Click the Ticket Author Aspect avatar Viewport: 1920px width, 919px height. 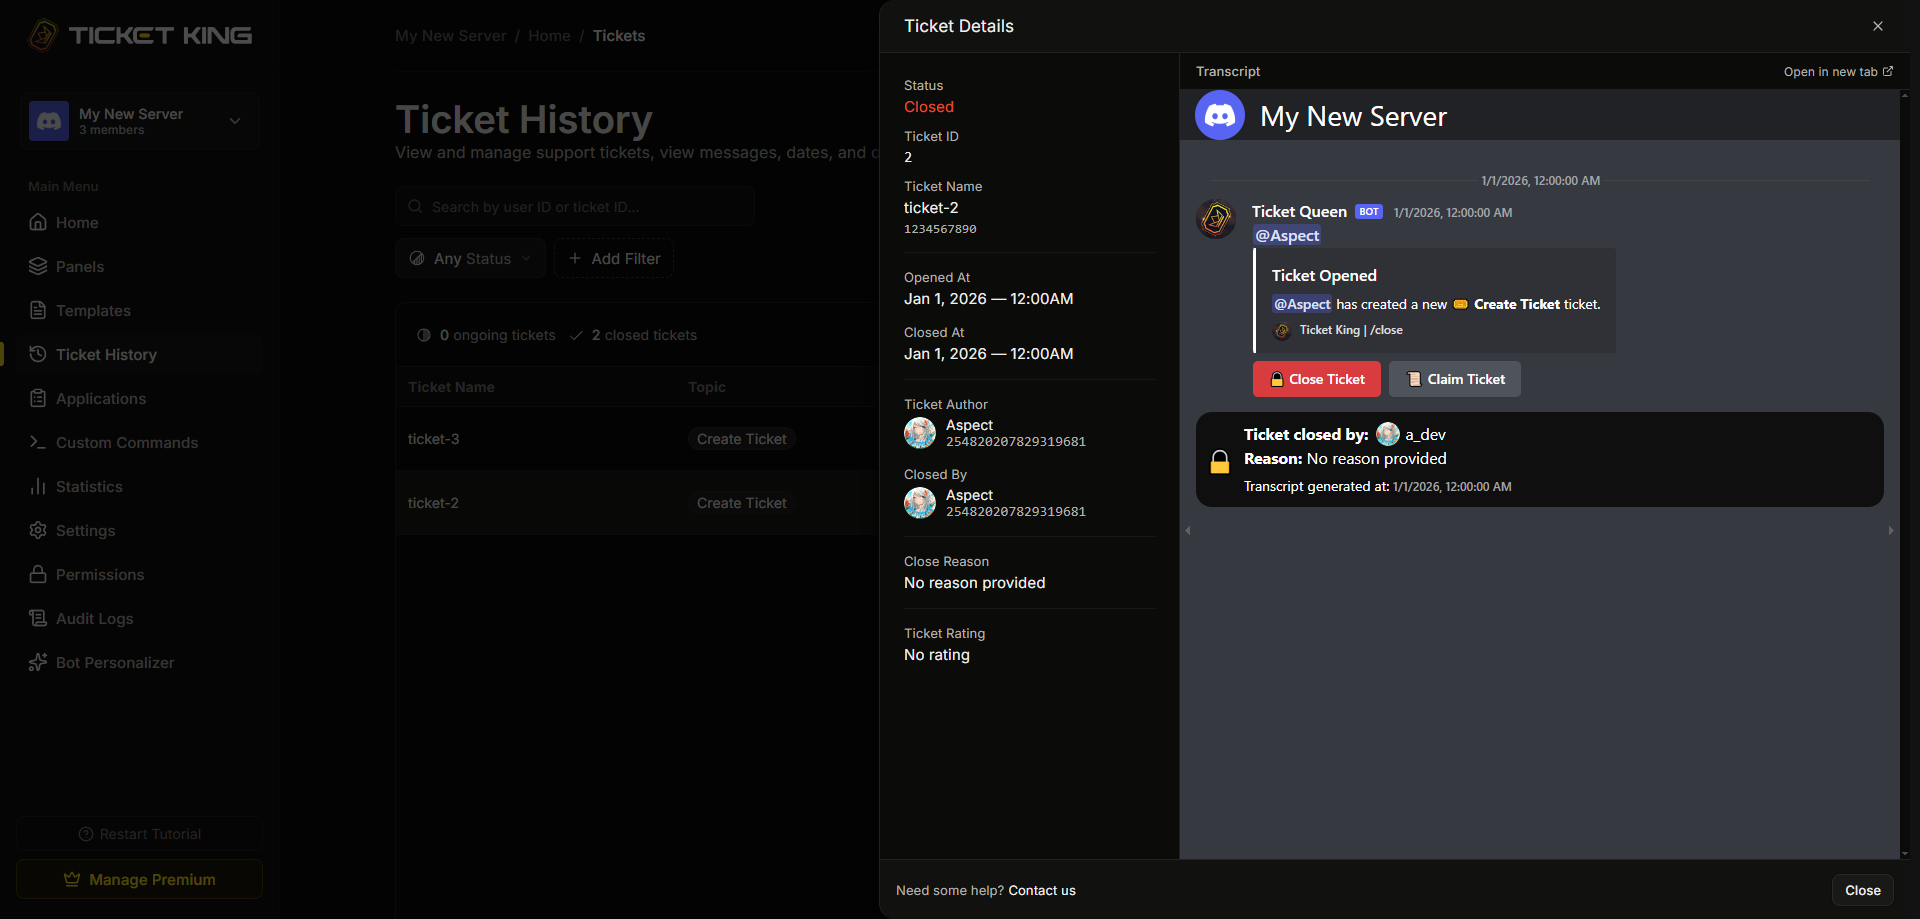pos(920,433)
